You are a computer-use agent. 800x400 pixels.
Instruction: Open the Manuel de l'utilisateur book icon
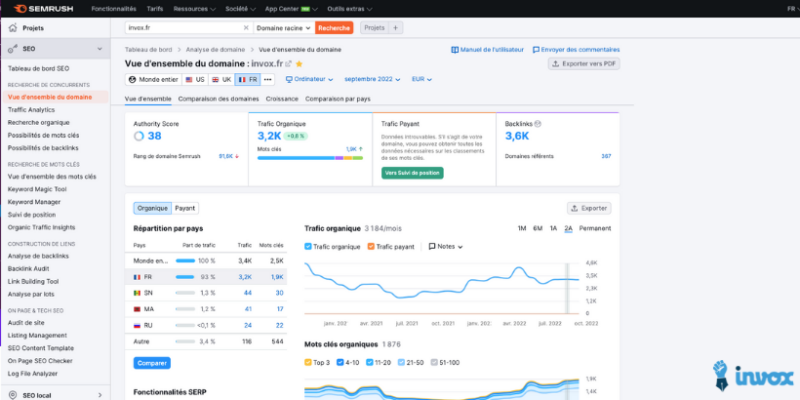455,50
